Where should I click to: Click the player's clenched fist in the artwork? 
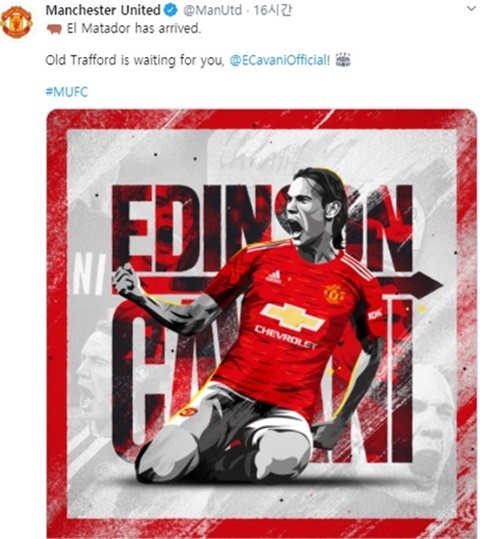tap(125, 279)
